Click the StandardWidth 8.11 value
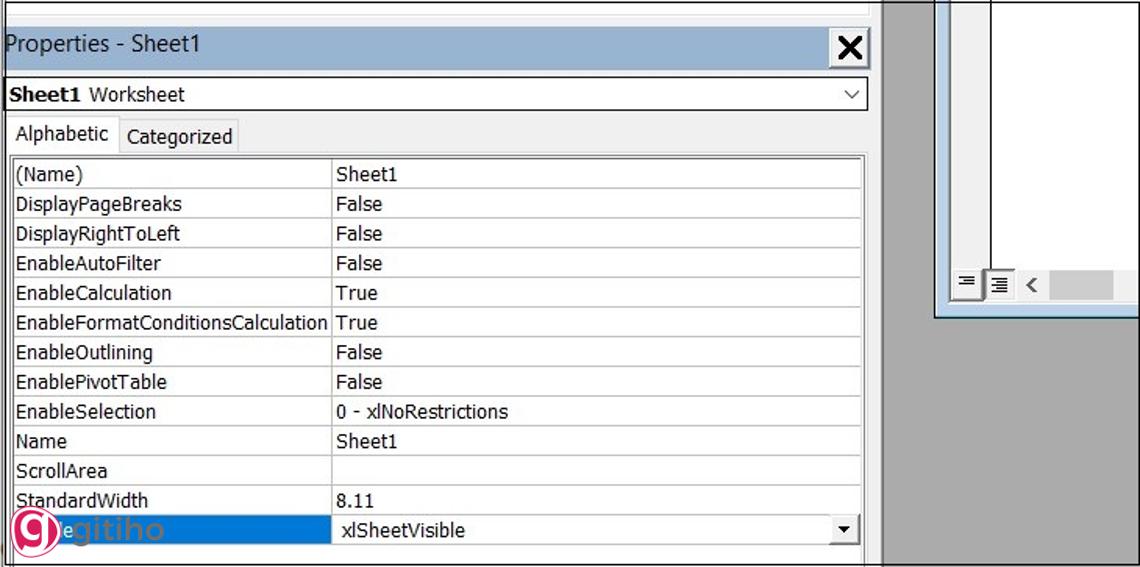Image resolution: width=1140 pixels, height=567 pixels. [x=595, y=500]
